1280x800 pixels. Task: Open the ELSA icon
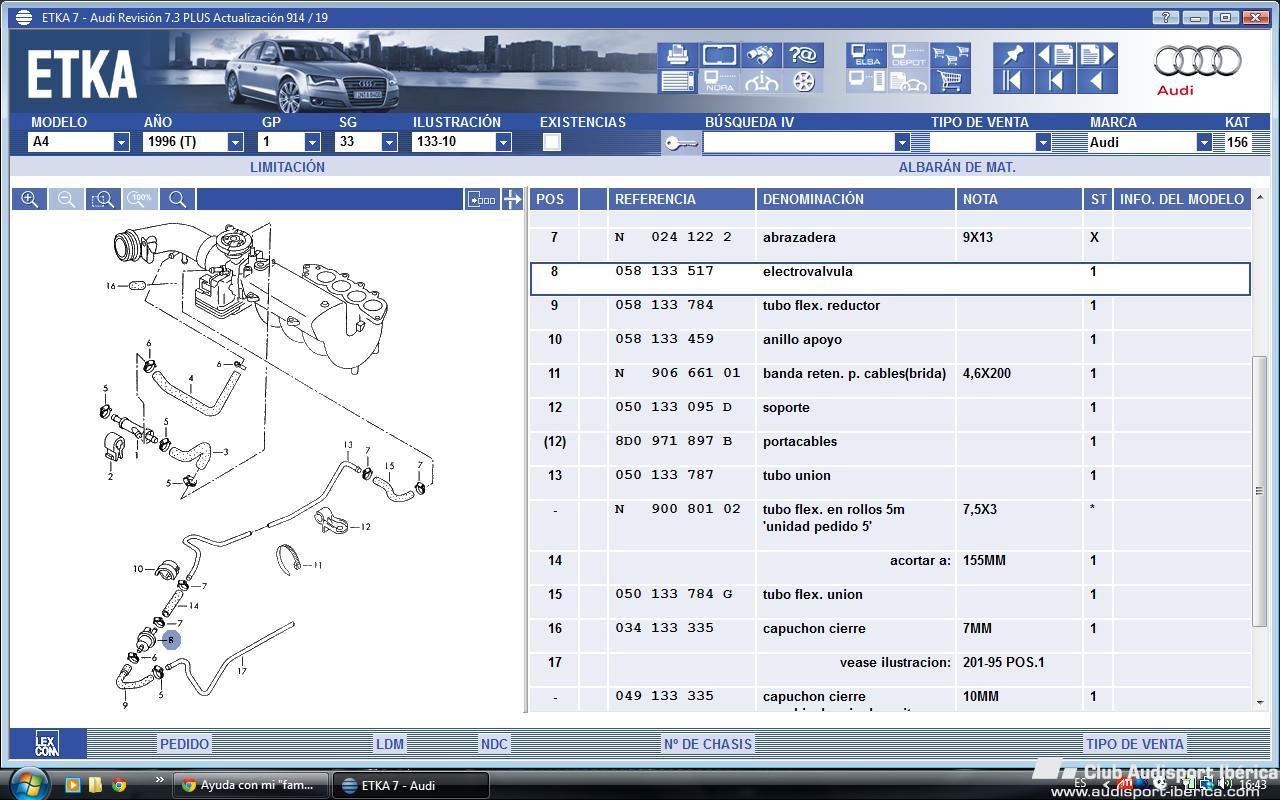866,54
